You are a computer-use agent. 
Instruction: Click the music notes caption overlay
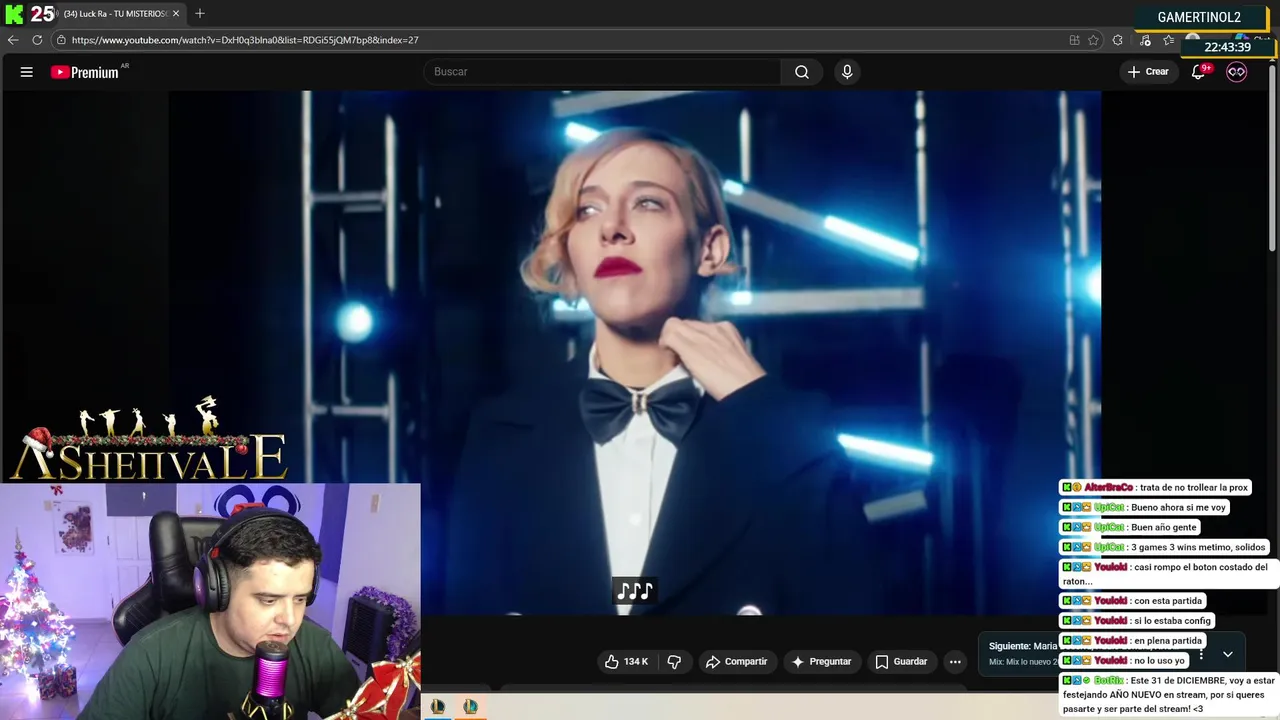tap(635, 591)
